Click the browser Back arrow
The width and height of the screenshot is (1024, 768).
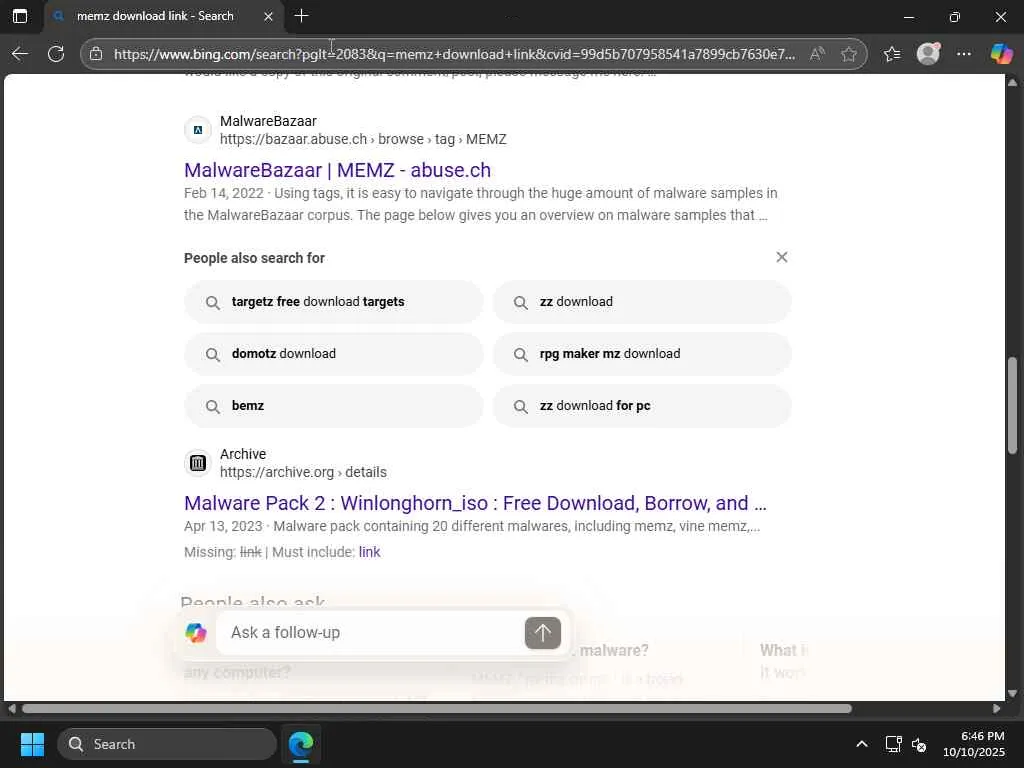coord(20,54)
